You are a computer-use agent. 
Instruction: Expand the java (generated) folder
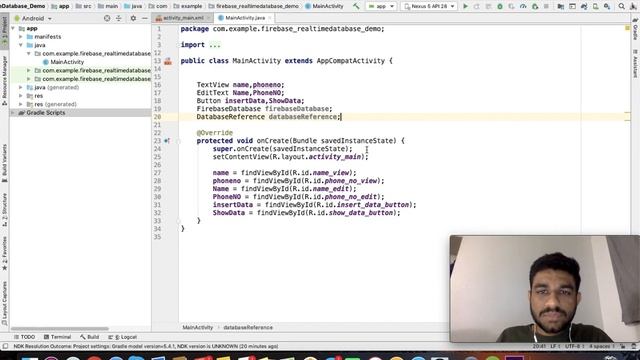click(x=21, y=87)
